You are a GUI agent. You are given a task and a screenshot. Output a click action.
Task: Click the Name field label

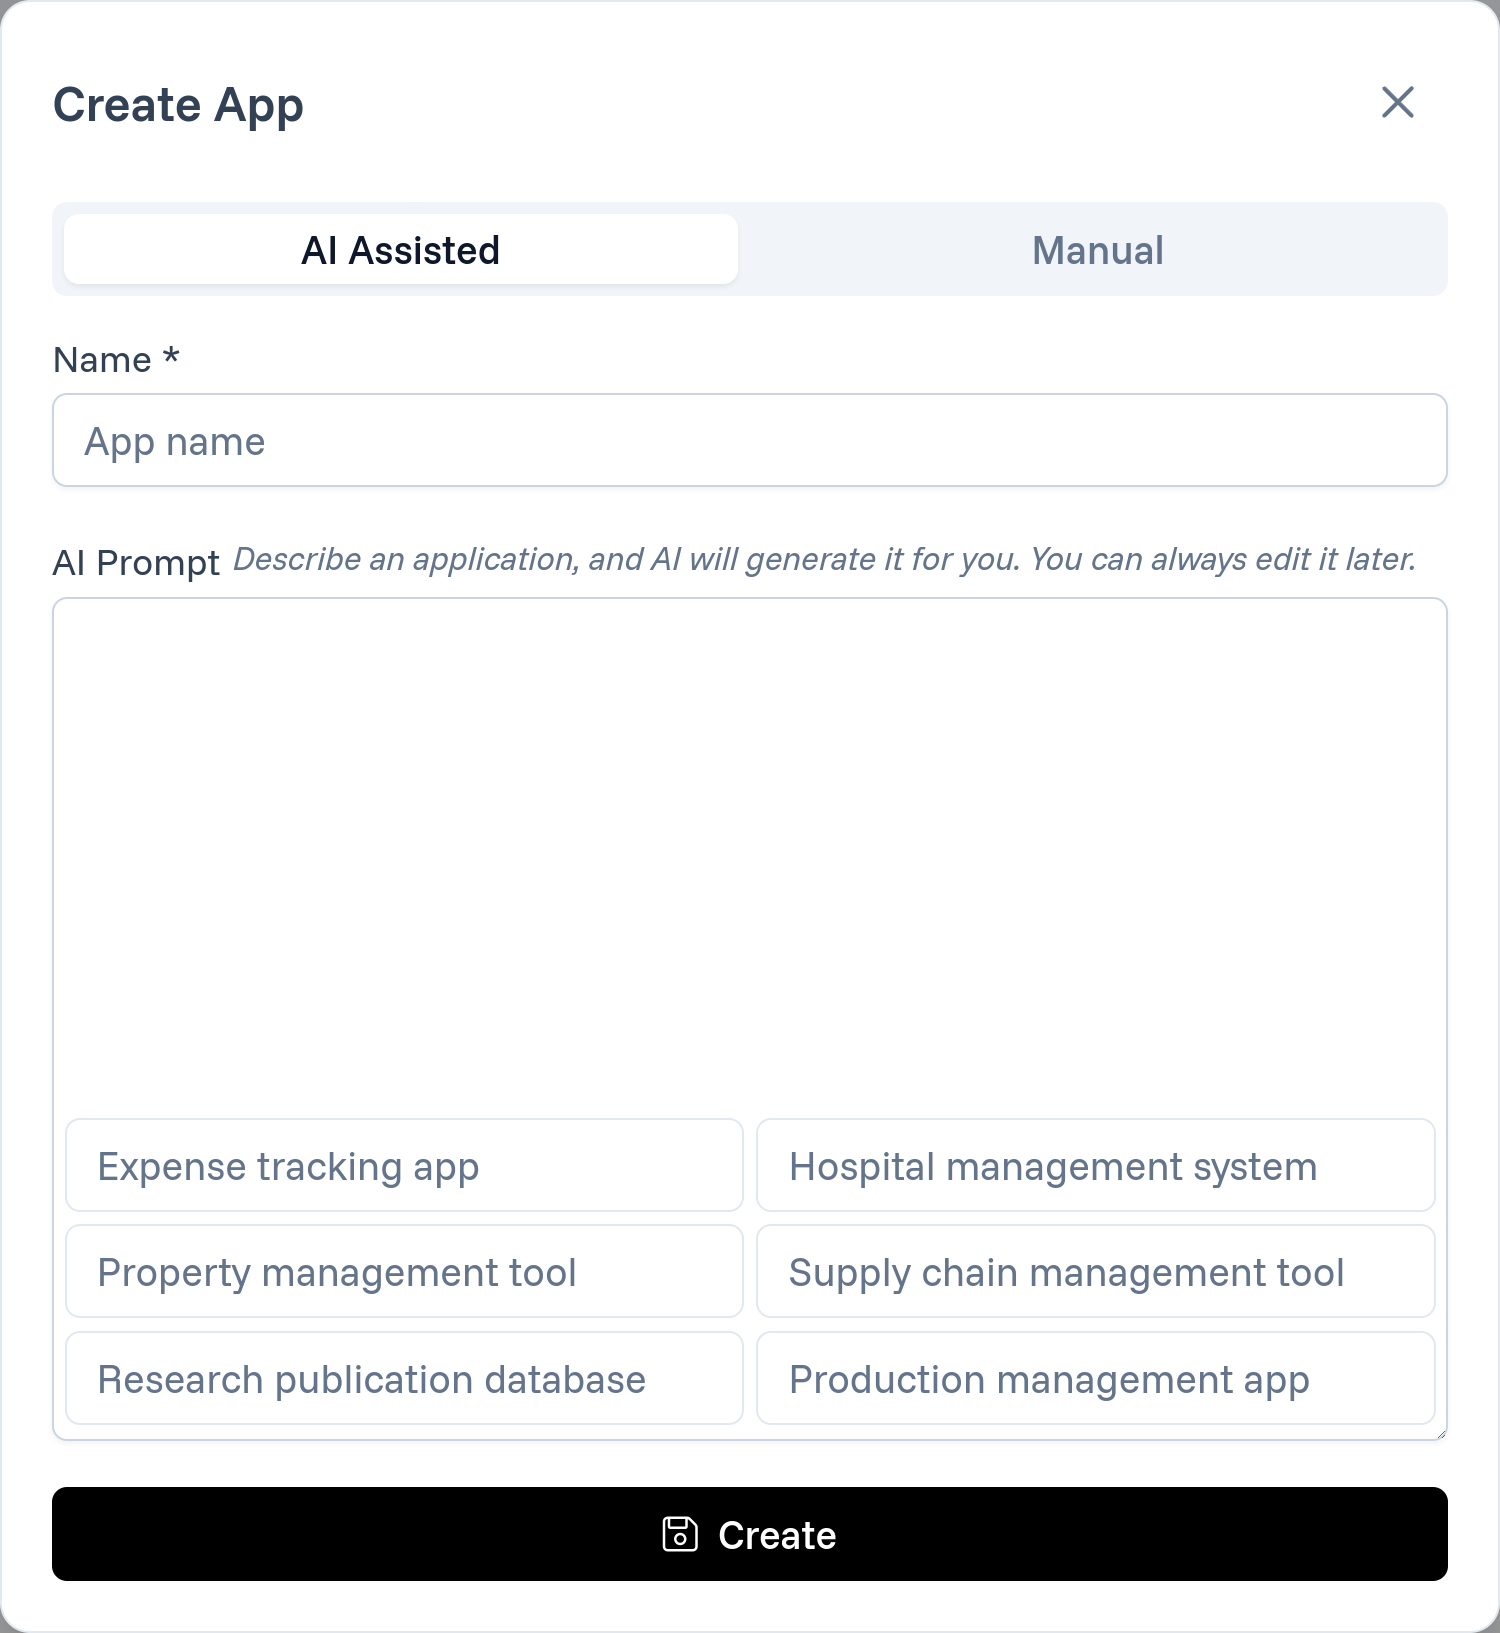[x=102, y=360]
